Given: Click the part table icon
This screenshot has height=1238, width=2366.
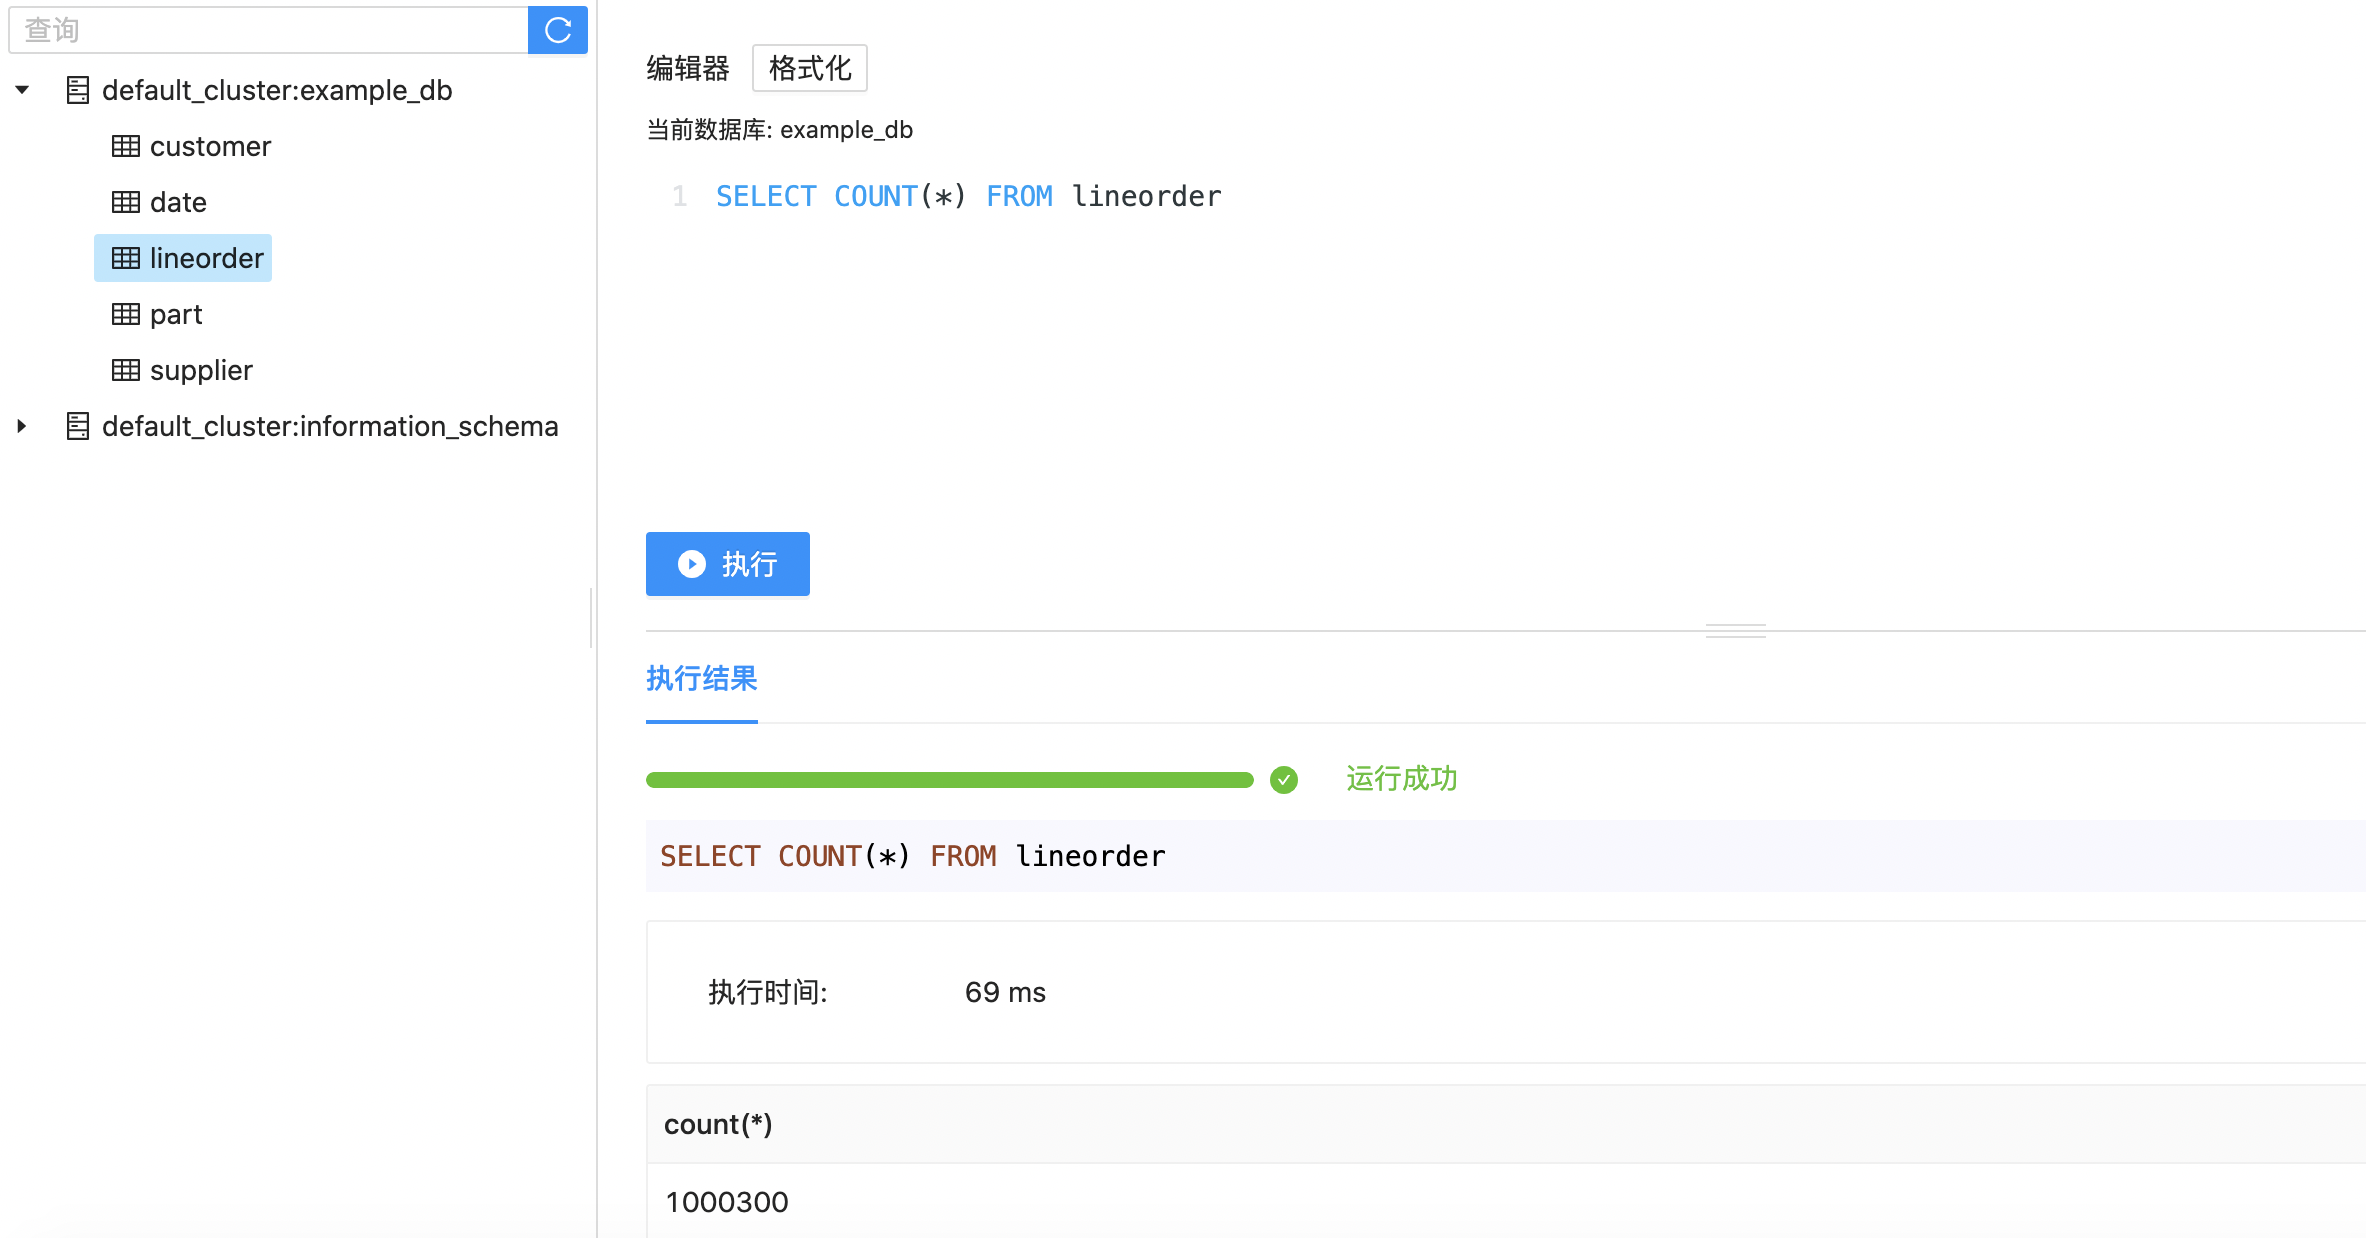Looking at the screenshot, I should [126, 314].
